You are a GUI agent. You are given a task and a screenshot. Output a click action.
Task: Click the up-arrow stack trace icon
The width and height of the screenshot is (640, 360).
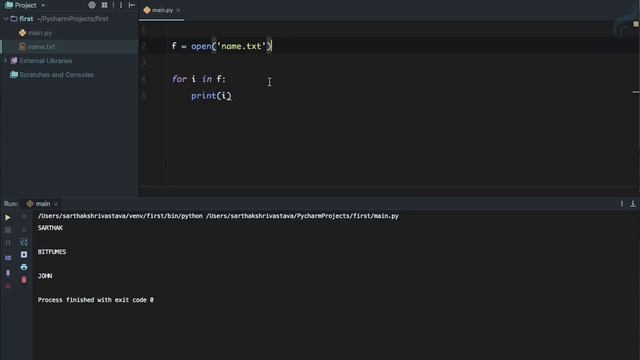point(24,217)
